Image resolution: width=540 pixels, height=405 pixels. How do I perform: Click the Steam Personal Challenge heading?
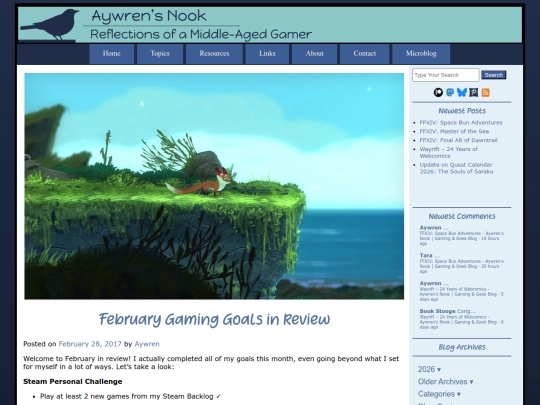[x=73, y=382]
